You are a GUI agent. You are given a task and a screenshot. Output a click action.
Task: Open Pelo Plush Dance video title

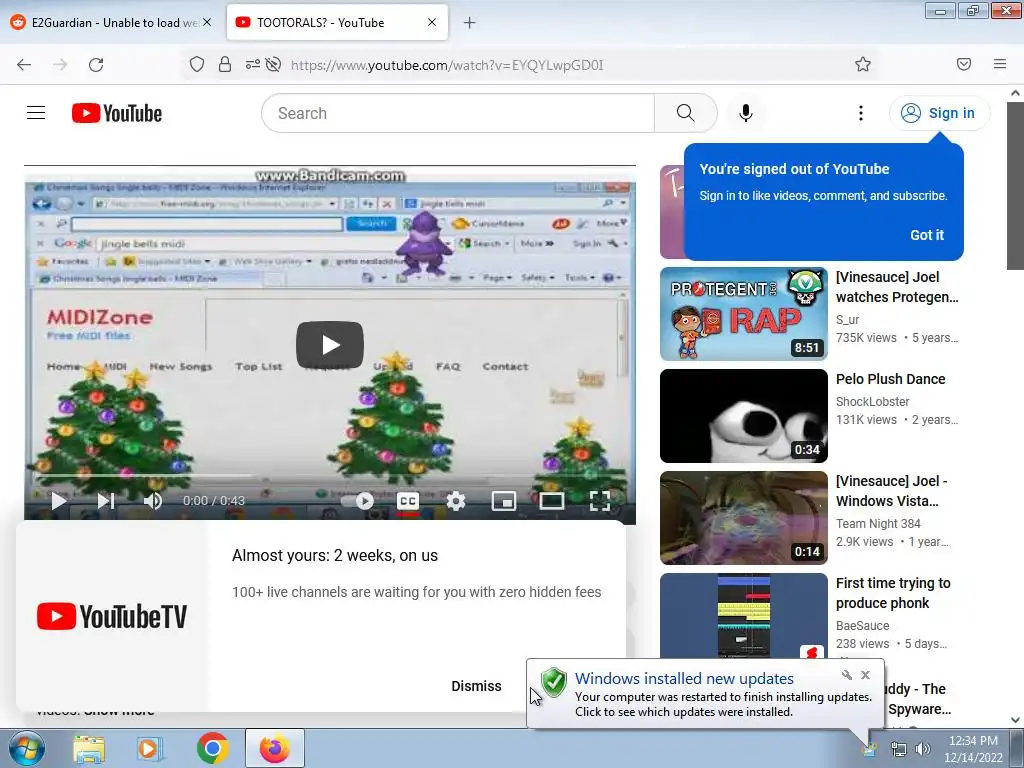890,379
